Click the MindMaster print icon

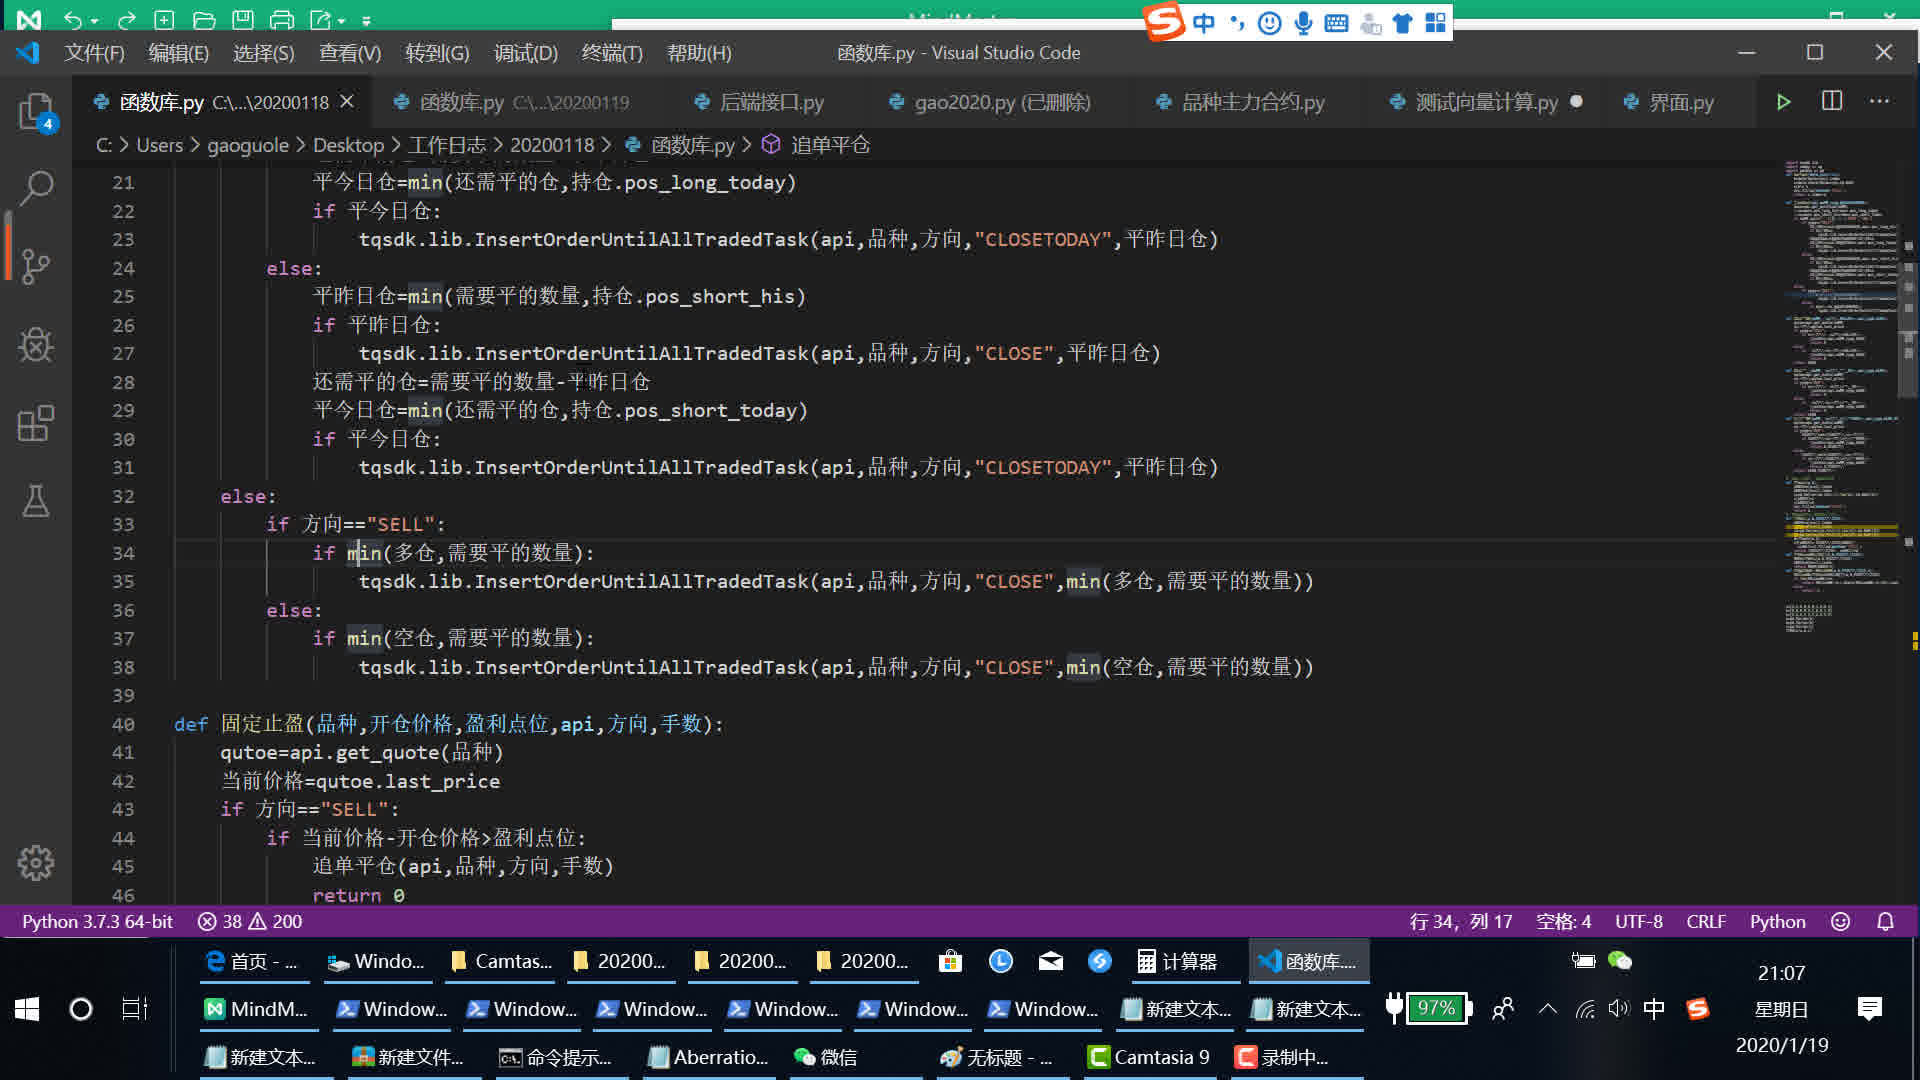point(283,19)
